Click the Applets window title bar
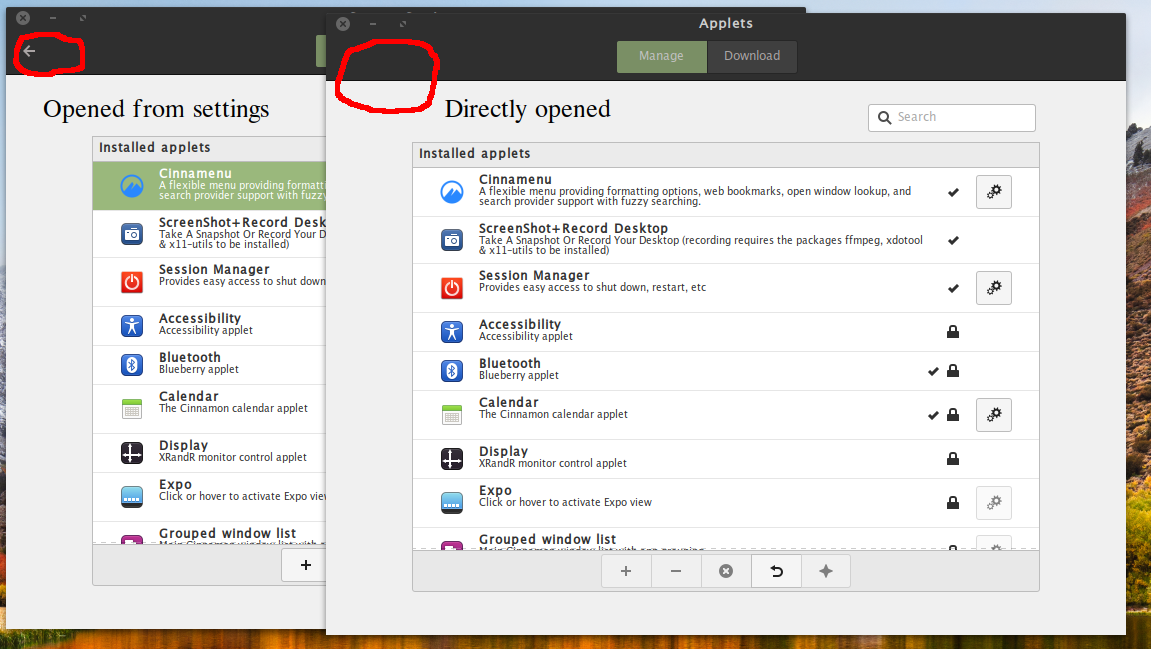The width and height of the screenshot is (1151, 649). [x=725, y=23]
